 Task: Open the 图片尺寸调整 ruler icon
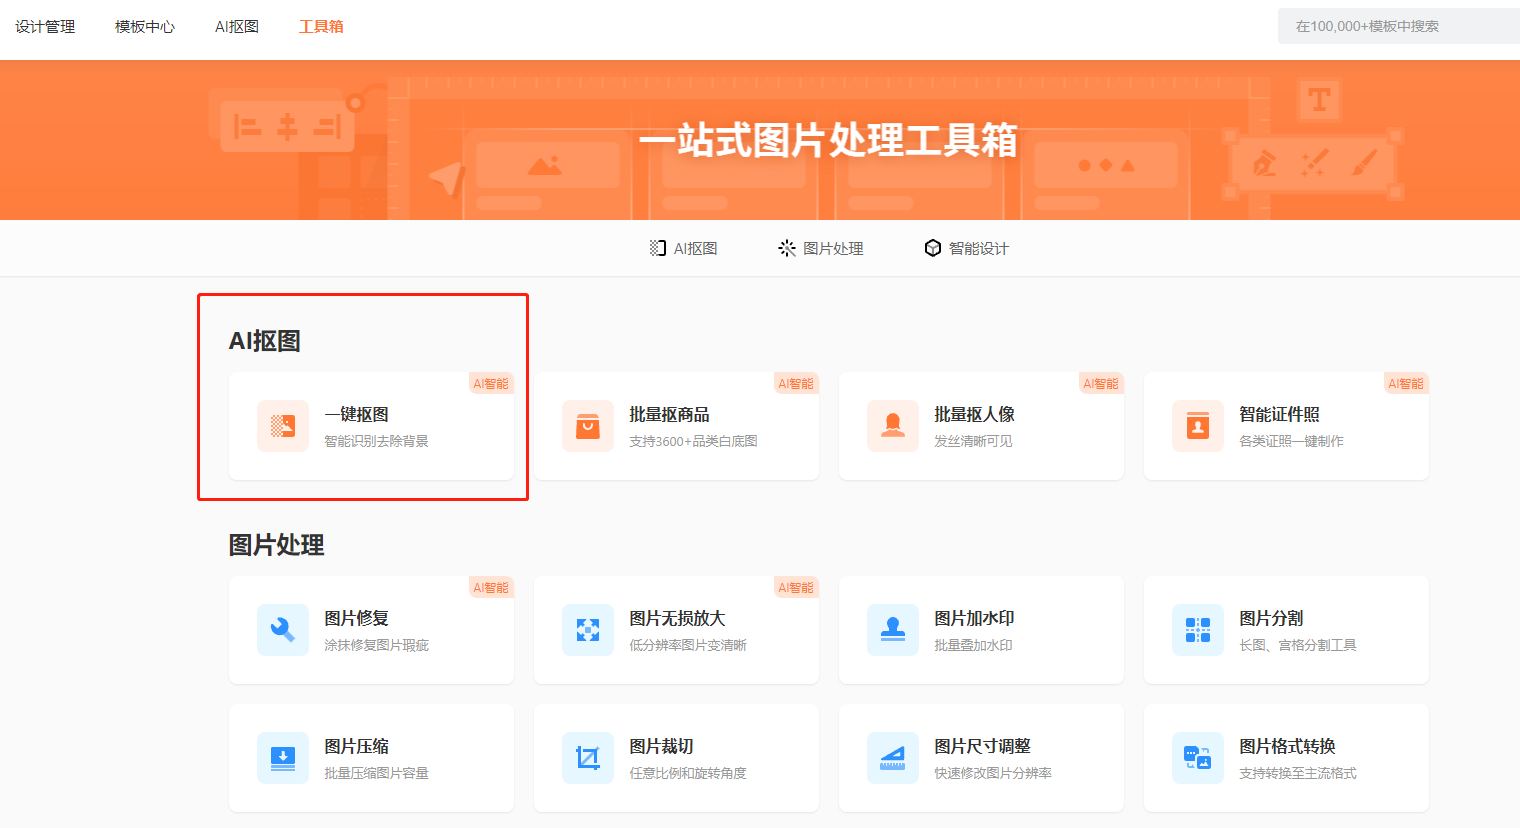[893, 758]
